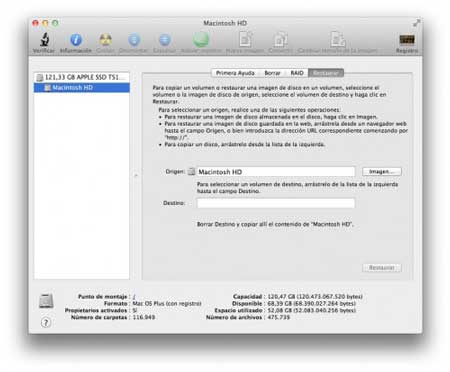Open the Información toolbar icon
This screenshot has width=450, height=372.
[x=76, y=40]
